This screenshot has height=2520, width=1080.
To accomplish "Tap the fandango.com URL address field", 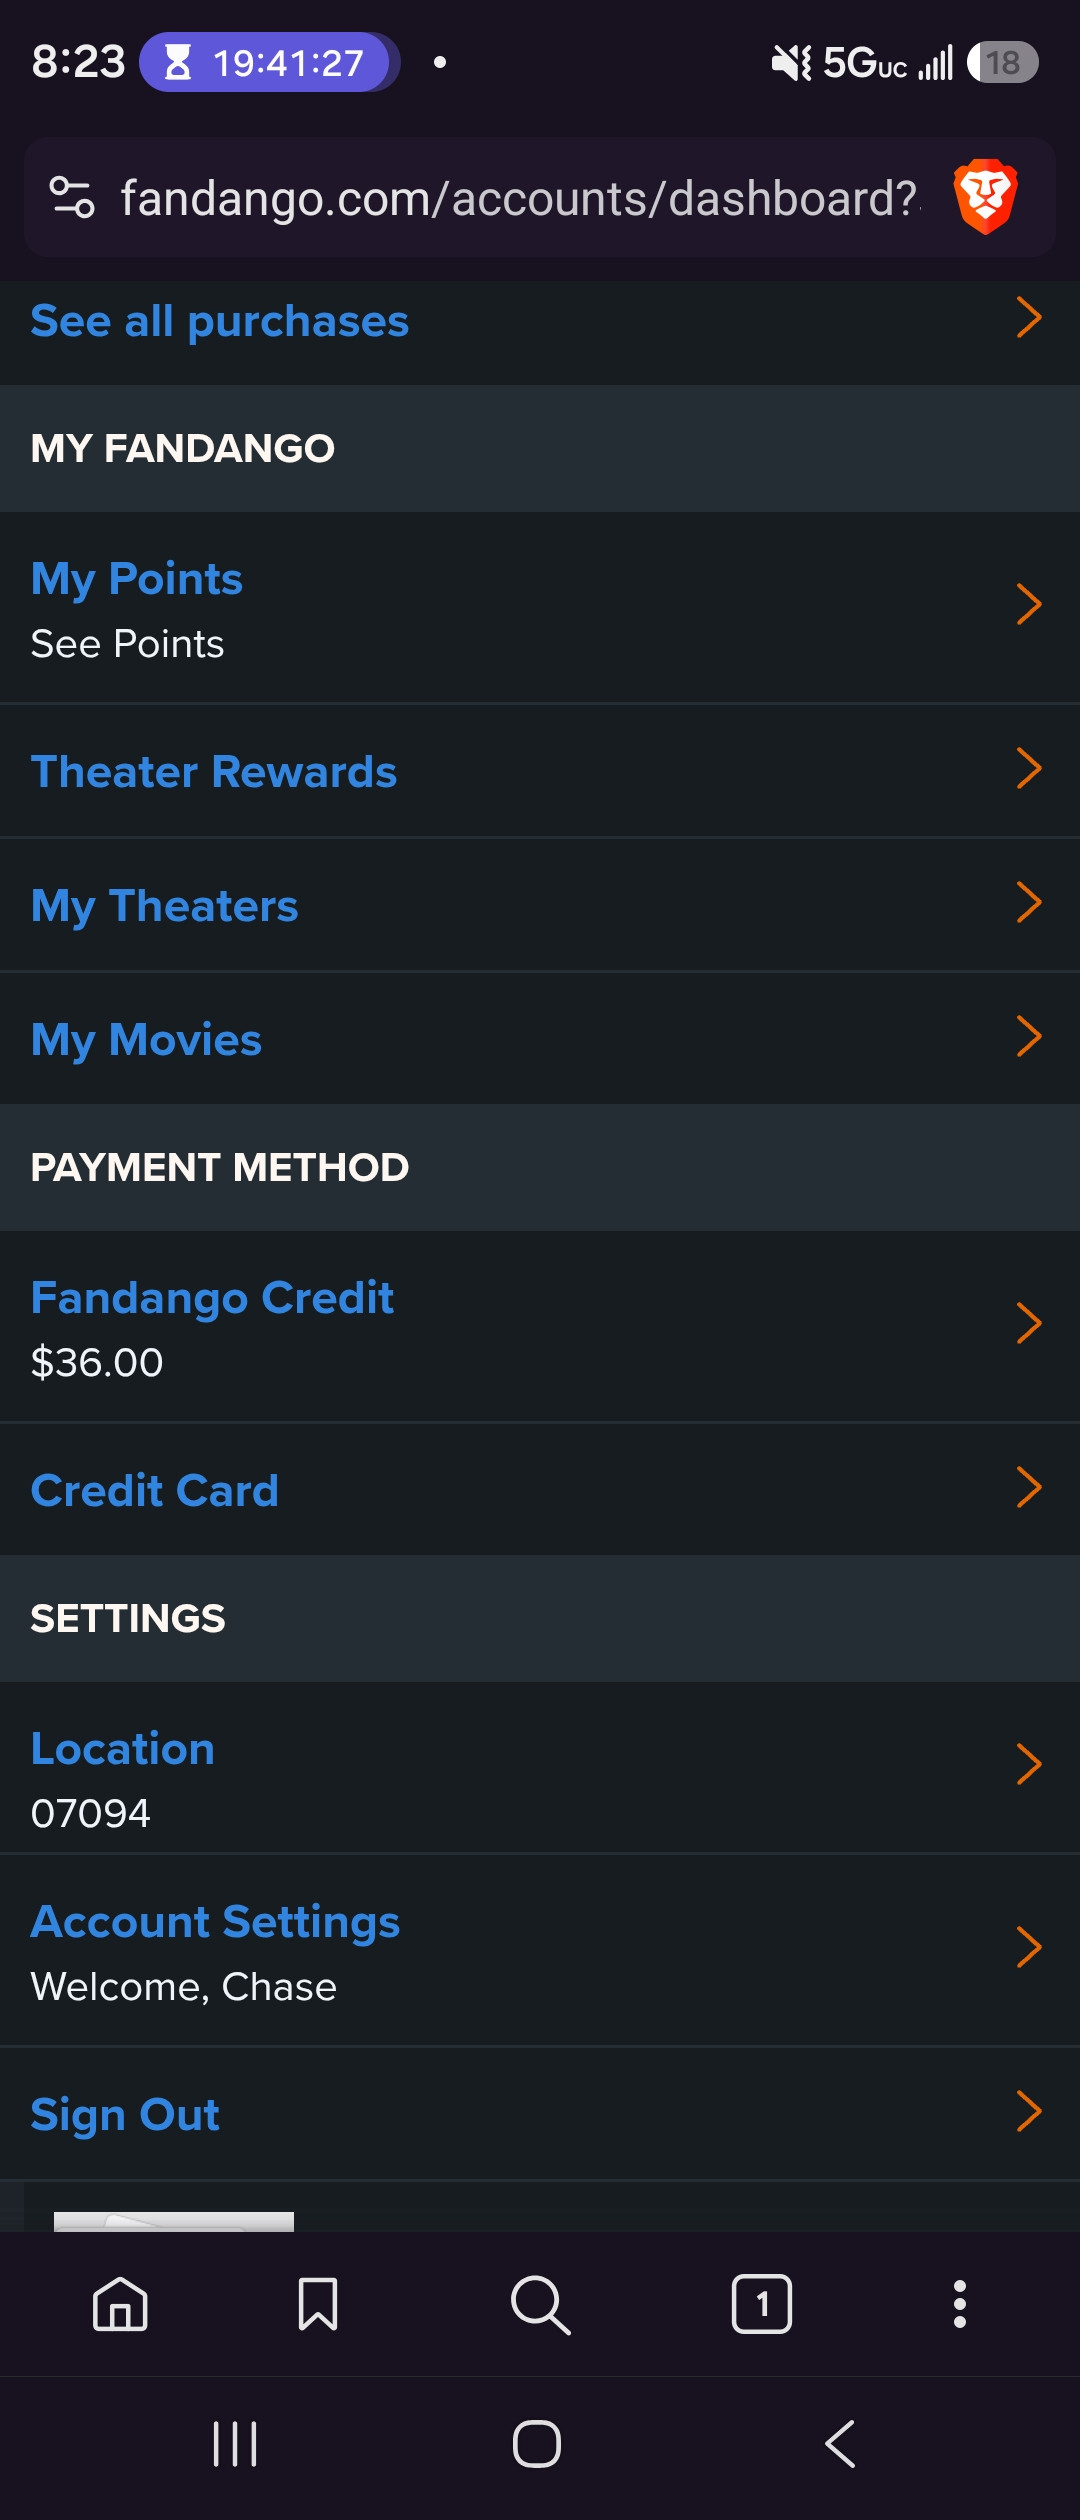I will click(519, 198).
